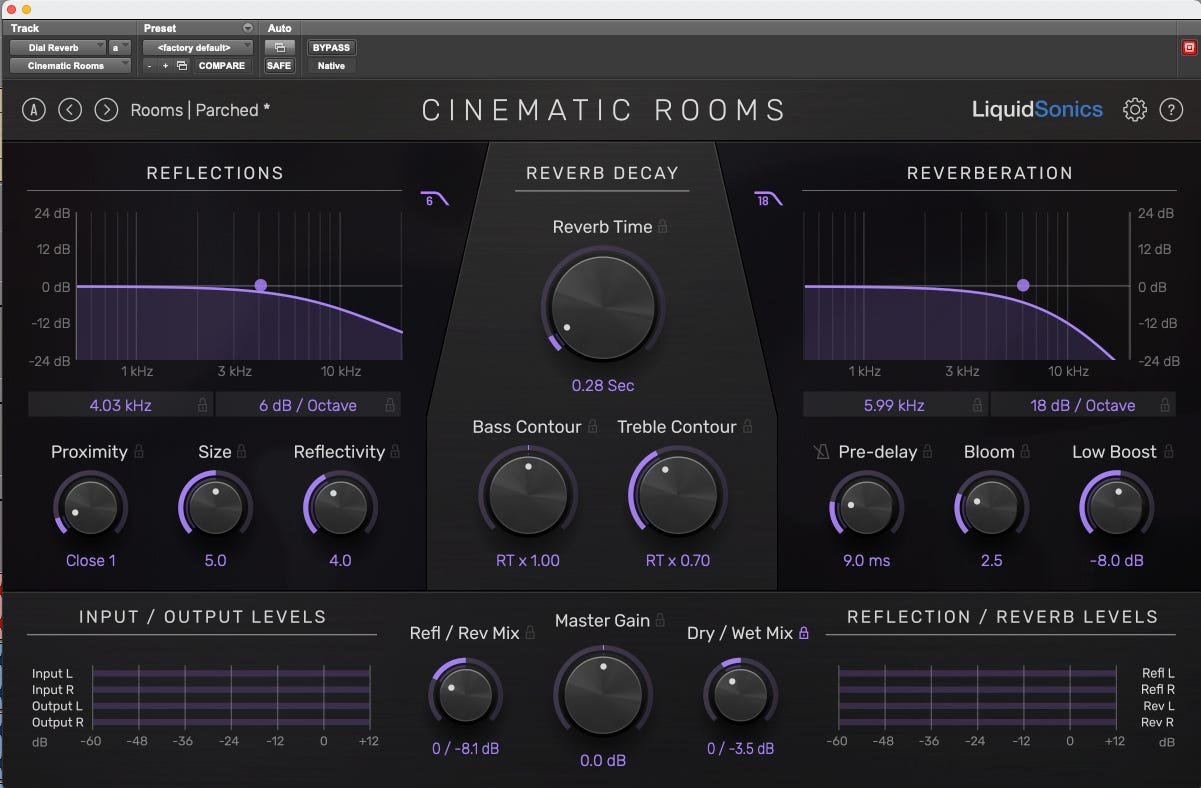Click the 4.03 kHz frequency field
The image size is (1201, 788).
[121, 405]
